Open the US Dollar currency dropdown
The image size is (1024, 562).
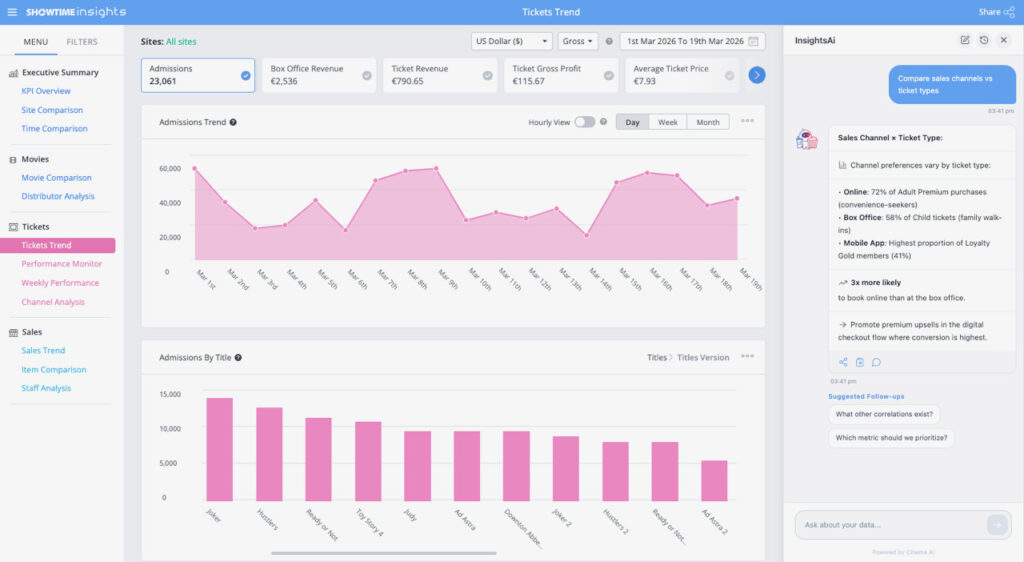(x=511, y=41)
